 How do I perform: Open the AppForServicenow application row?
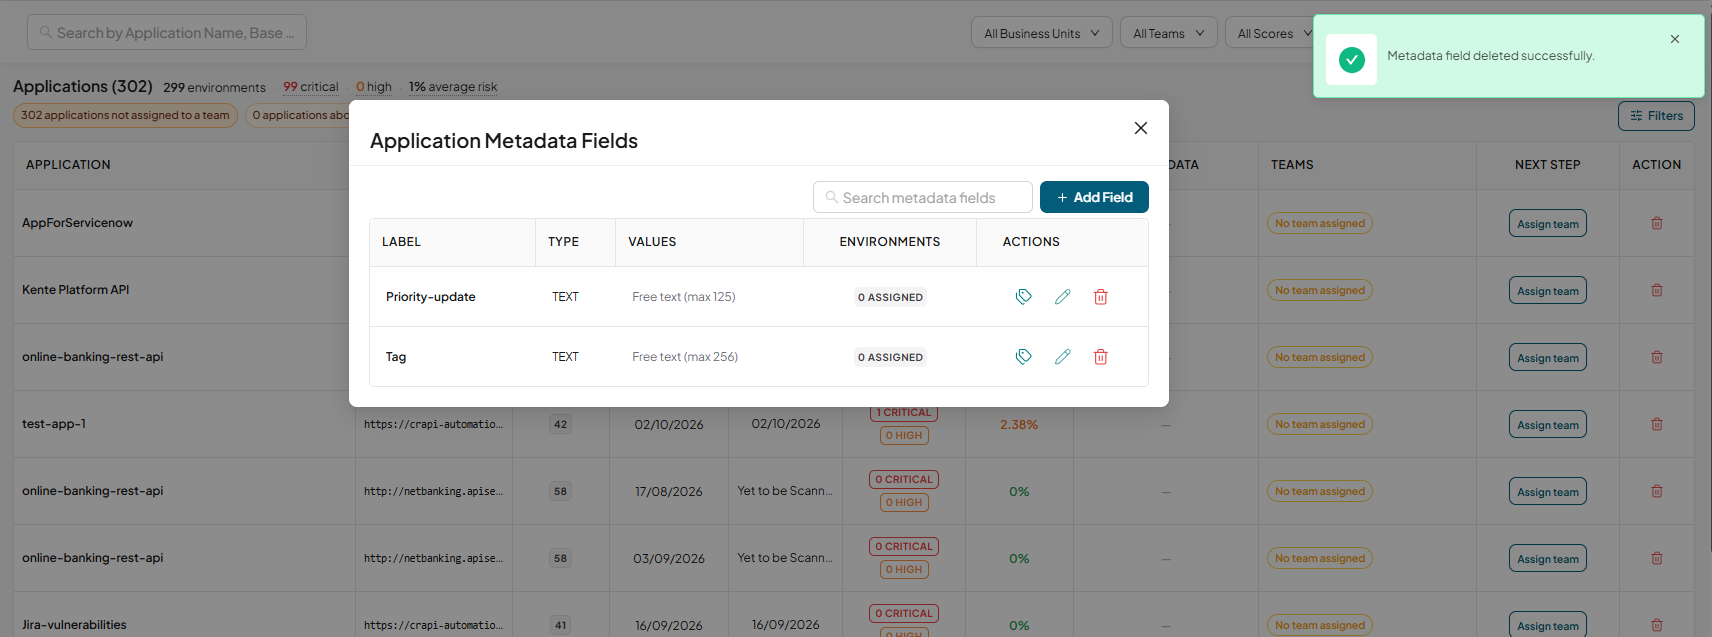coord(77,223)
